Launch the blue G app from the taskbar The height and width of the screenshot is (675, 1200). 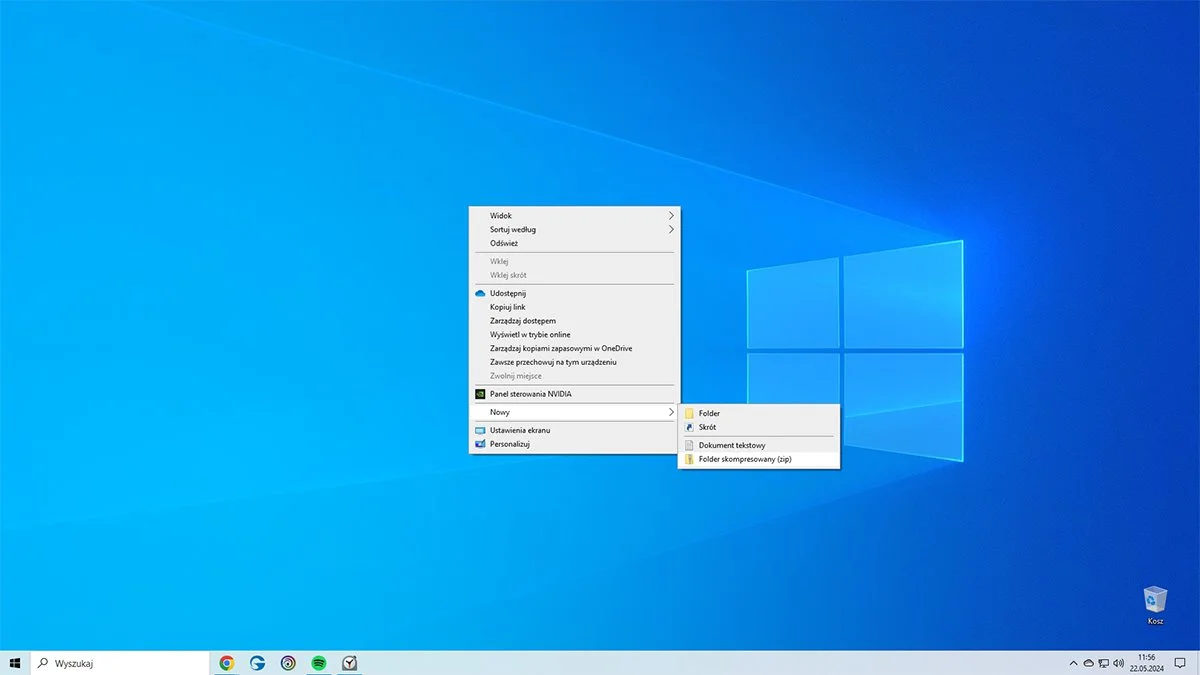257,662
